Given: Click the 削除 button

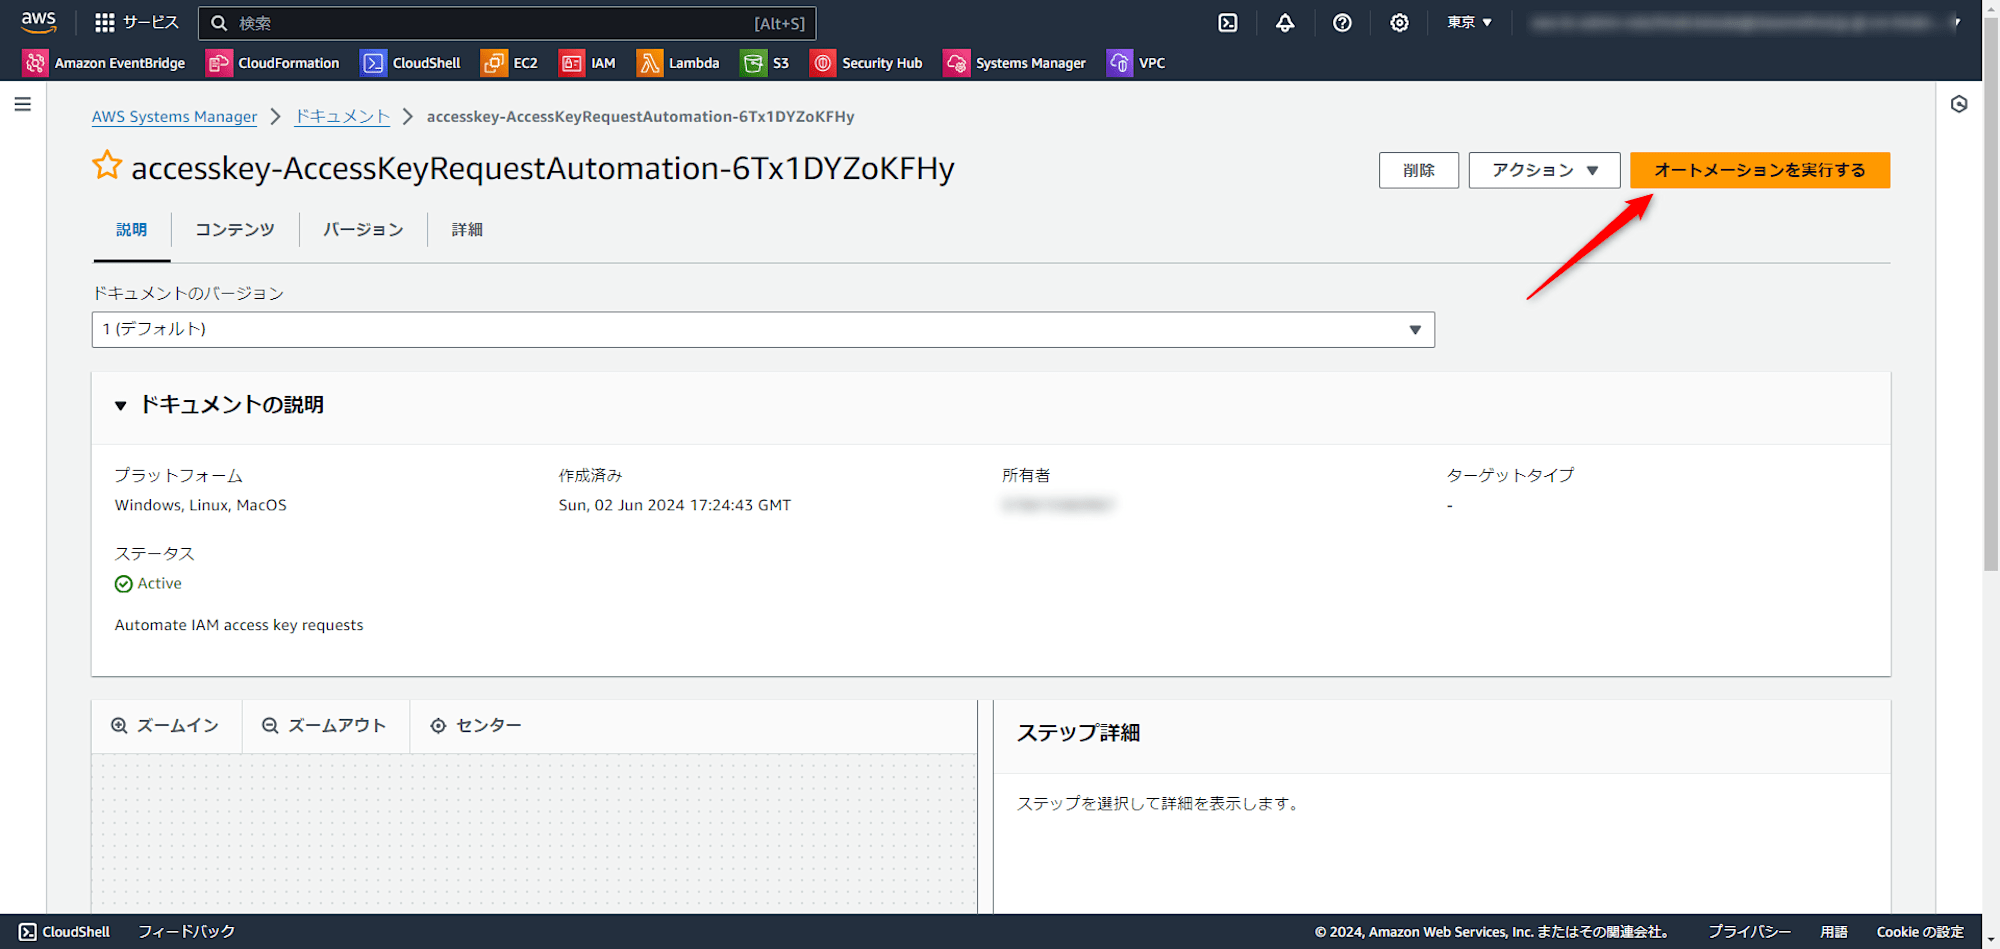Looking at the screenshot, I should [1418, 170].
